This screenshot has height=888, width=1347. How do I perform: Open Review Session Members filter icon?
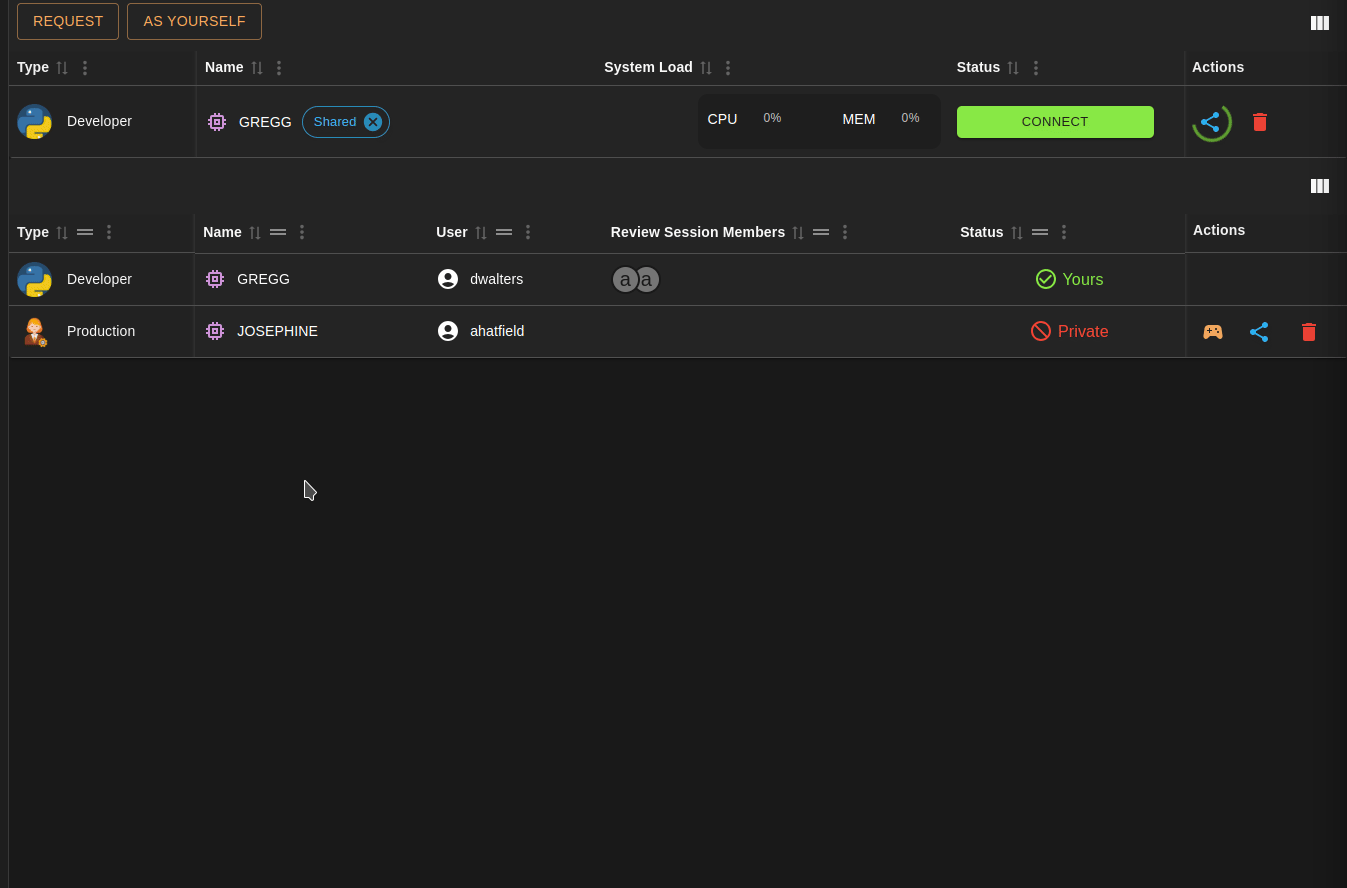821,232
